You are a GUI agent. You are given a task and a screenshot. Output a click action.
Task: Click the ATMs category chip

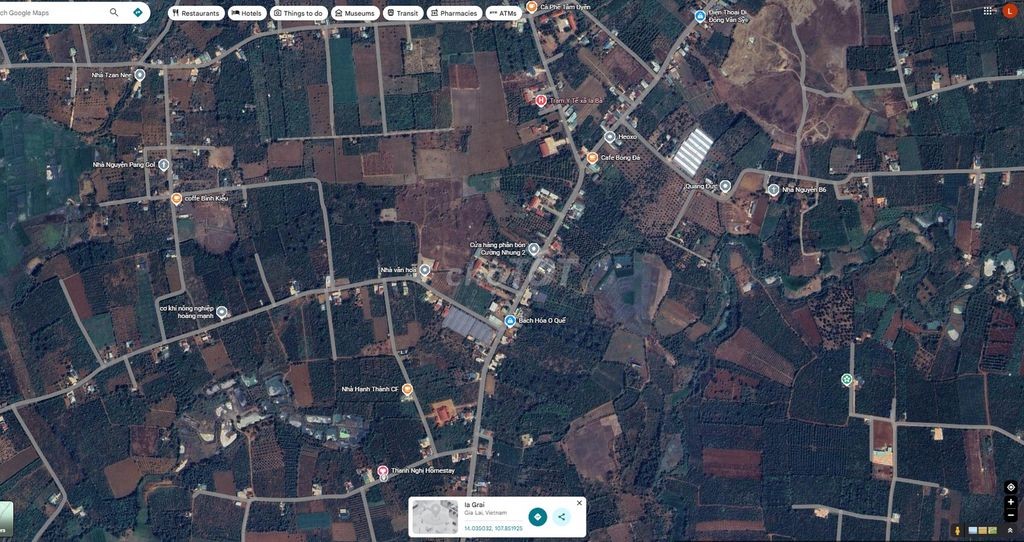tap(504, 13)
